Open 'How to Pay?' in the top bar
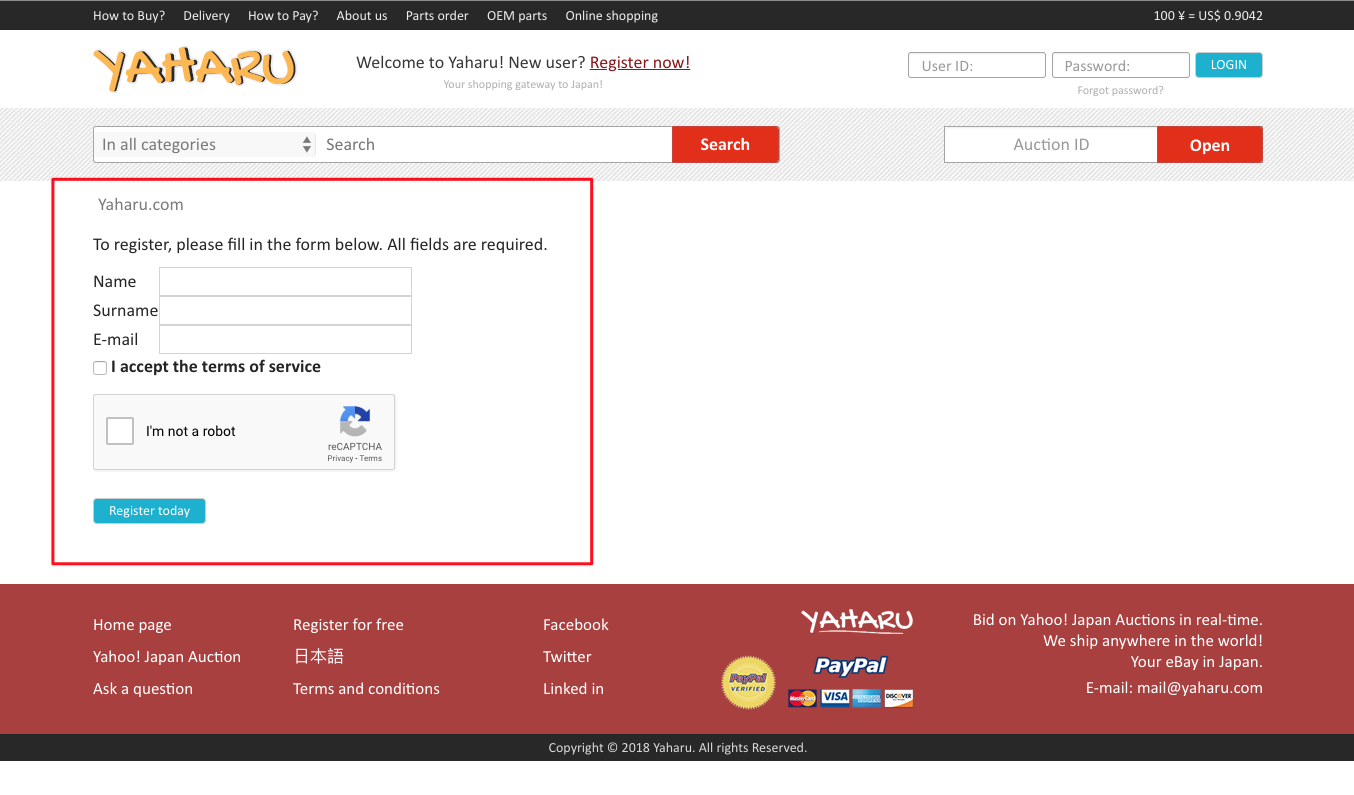Viewport: 1354px width, 795px height. [283, 16]
